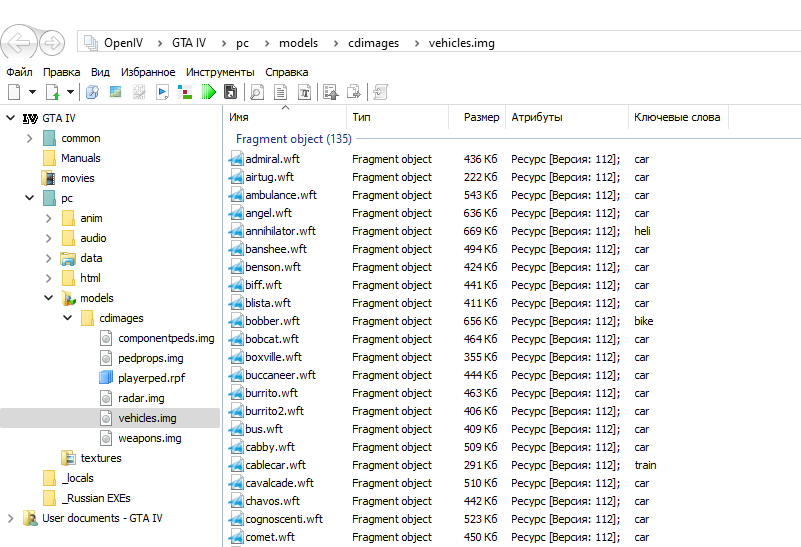The width and height of the screenshot is (801, 547).
Task: Click the text document toolbar icon
Action: [280, 92]
